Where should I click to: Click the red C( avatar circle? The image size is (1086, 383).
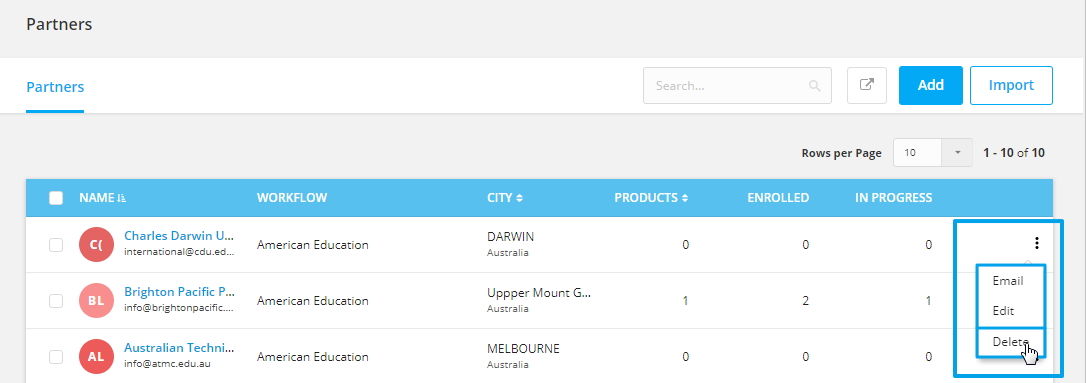pyautogui.click(x=96, y=244)
